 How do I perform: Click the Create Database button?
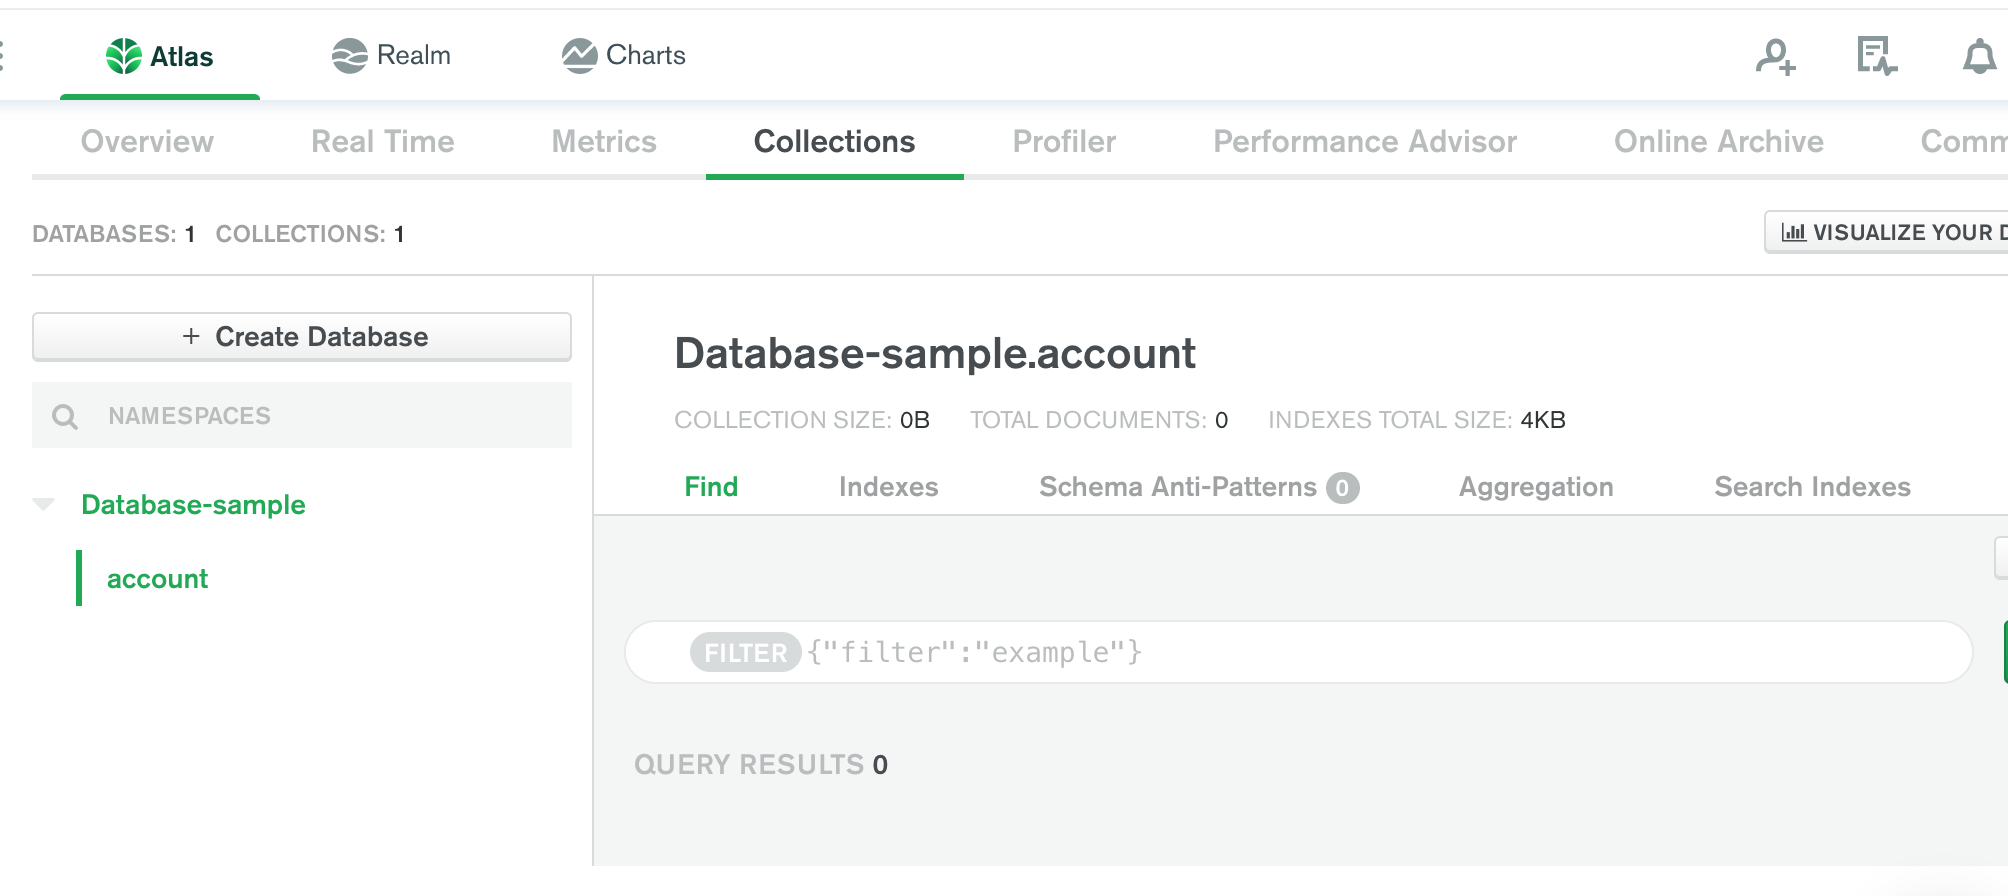(x=302, y=337)
